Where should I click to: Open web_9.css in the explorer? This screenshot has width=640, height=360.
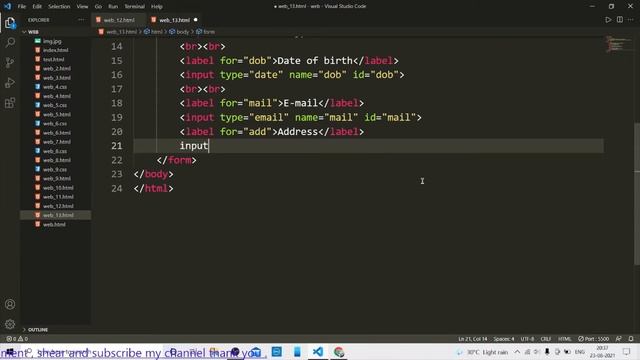(x=56, y=169)
